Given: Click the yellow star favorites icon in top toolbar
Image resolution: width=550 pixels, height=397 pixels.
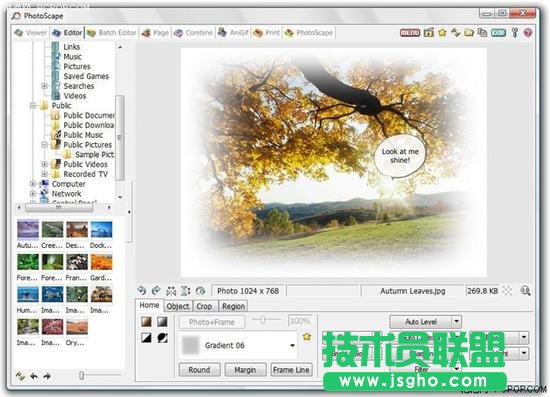Looking at the screenshot, I should 442,33.
